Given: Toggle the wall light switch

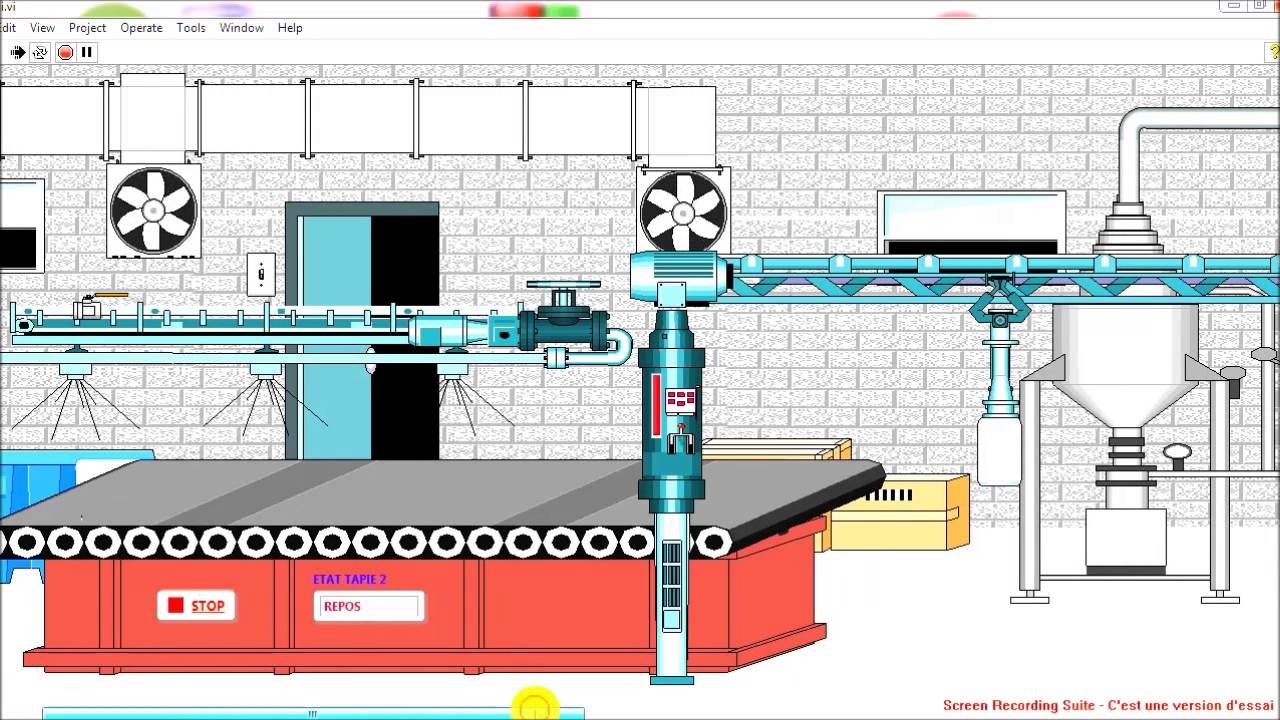Looking at the screenshot, I should tap(261, 274).
